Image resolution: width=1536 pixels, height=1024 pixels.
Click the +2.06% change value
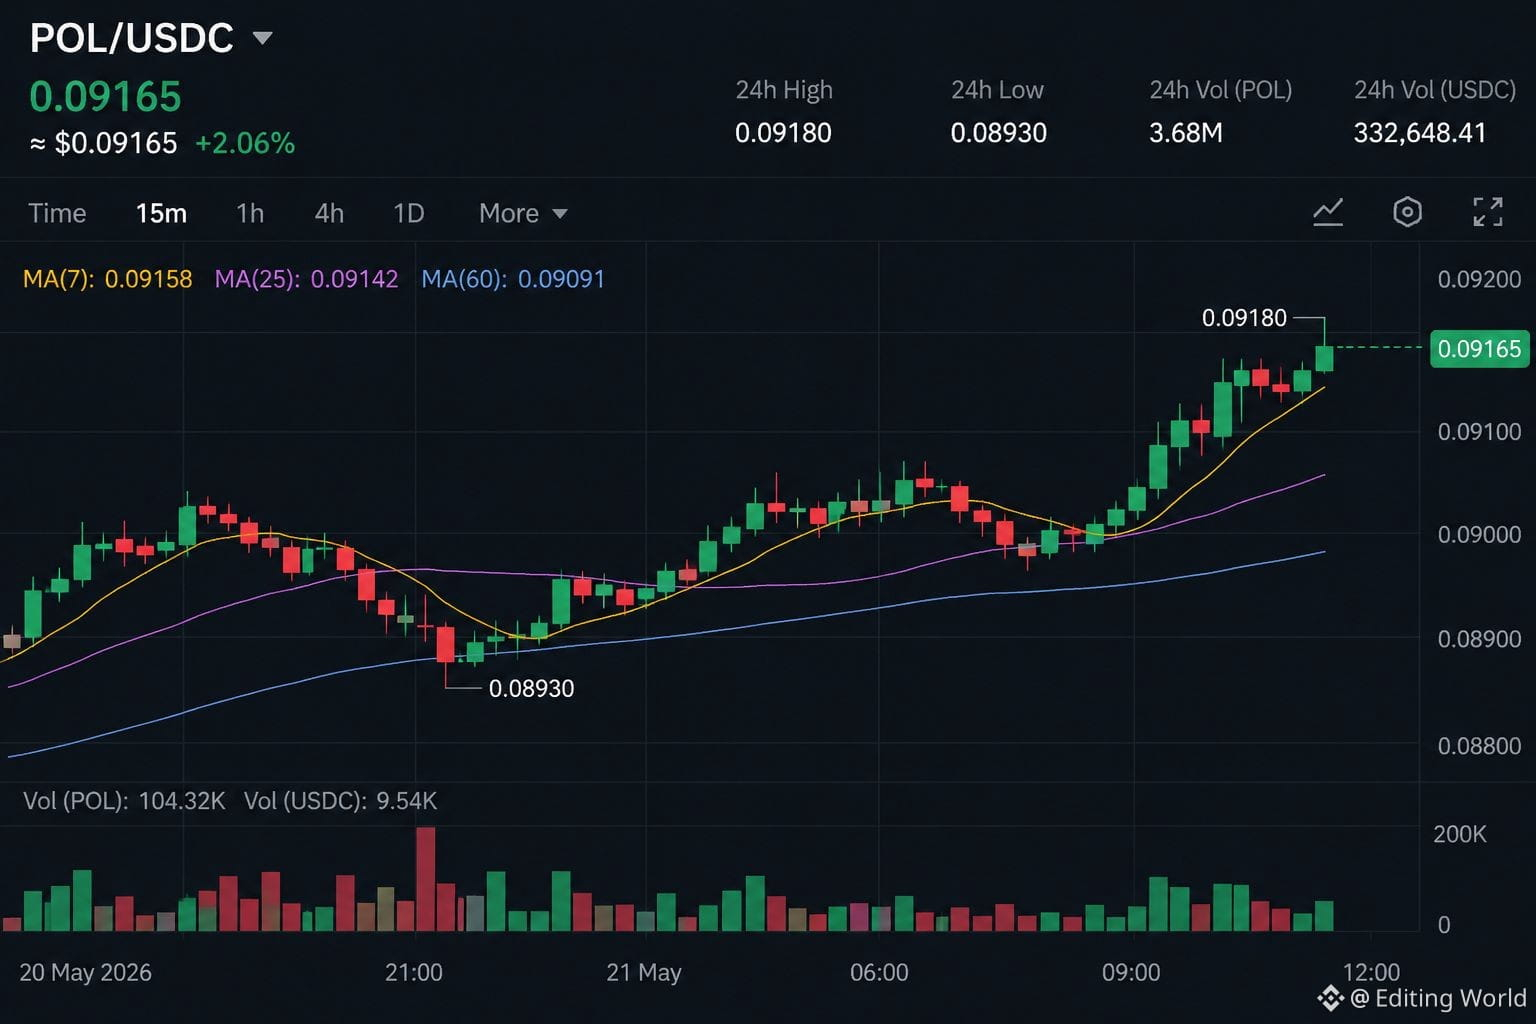(245, 144)
